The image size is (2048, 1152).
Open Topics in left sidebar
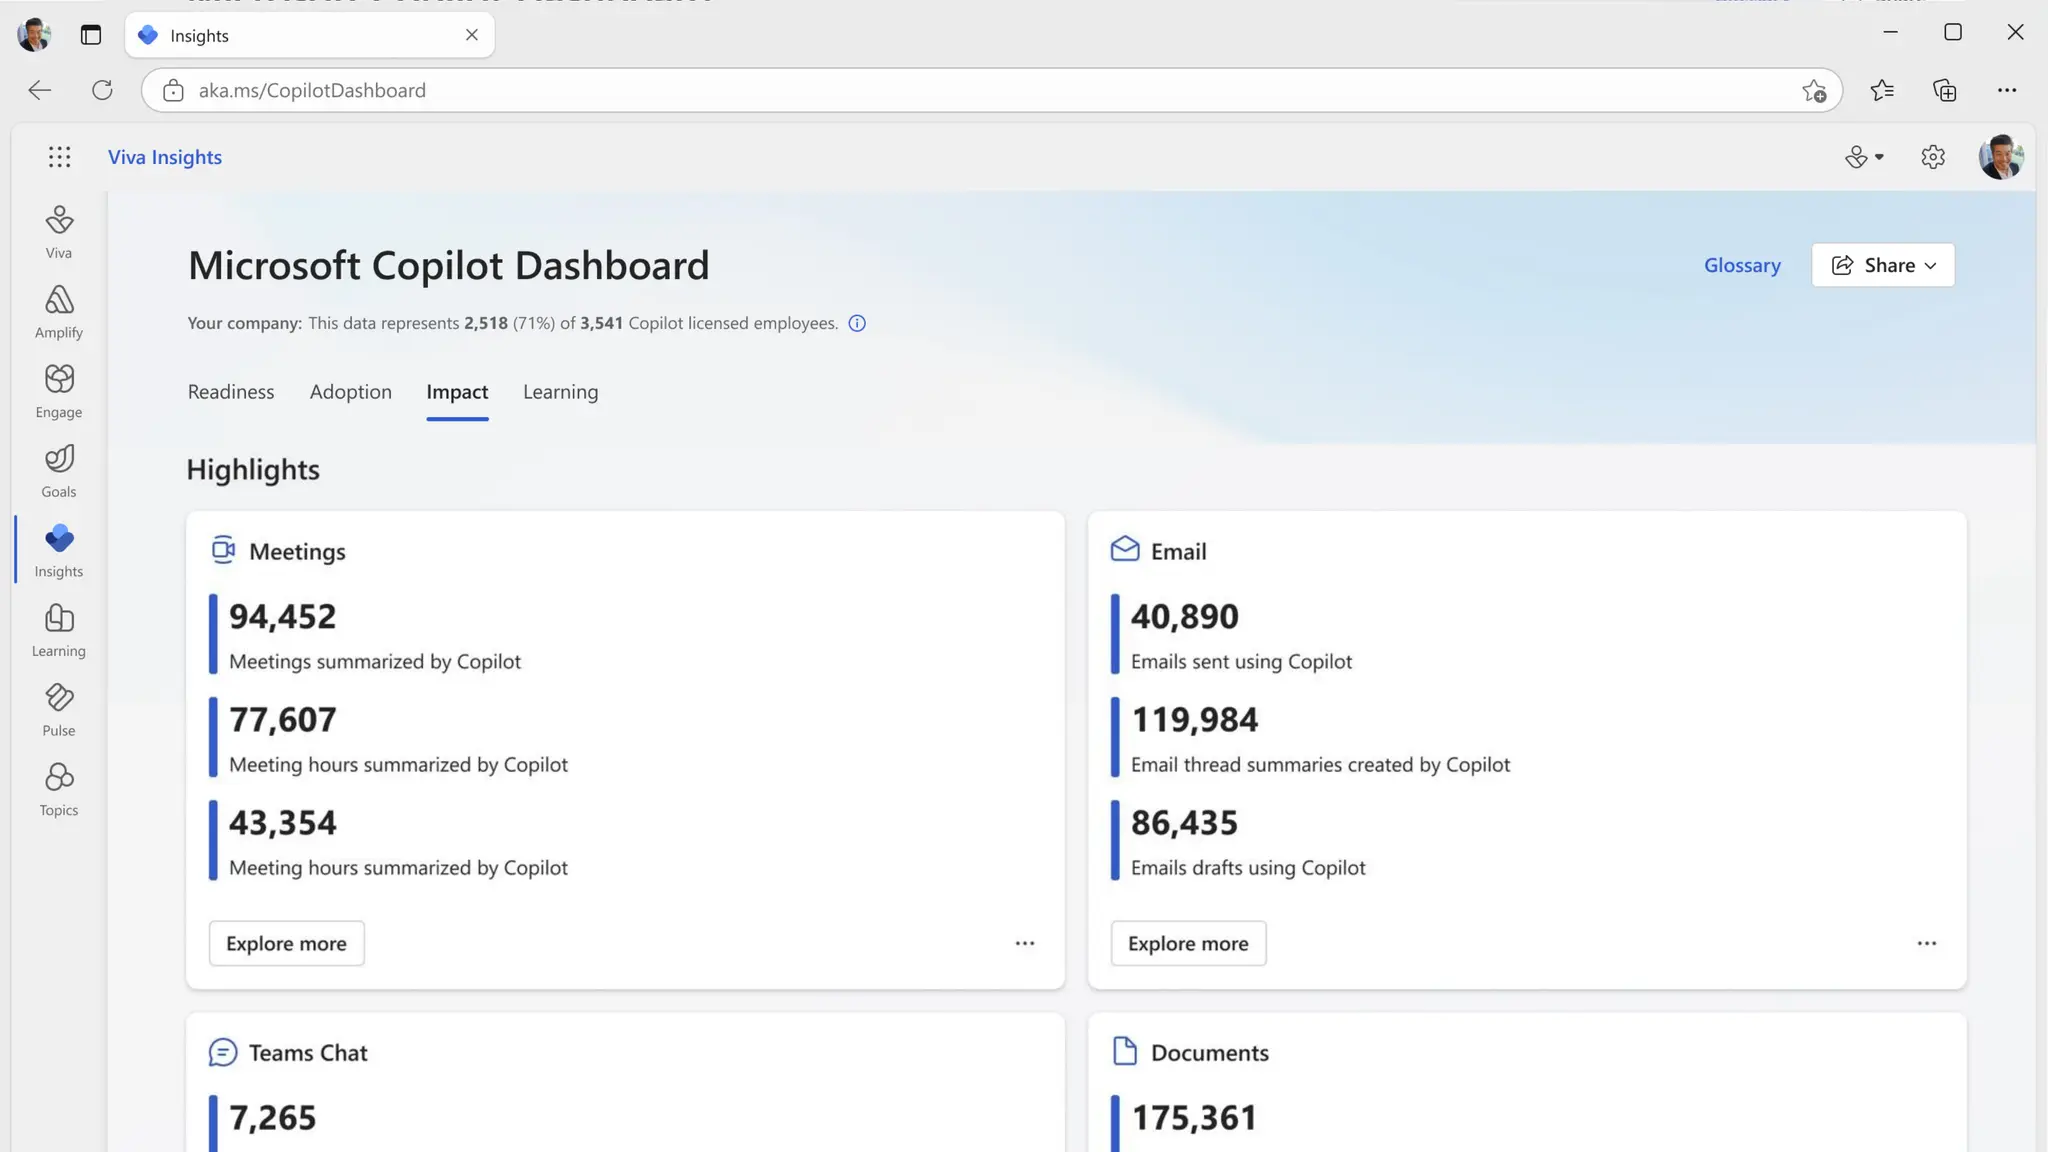pos(59,789)
